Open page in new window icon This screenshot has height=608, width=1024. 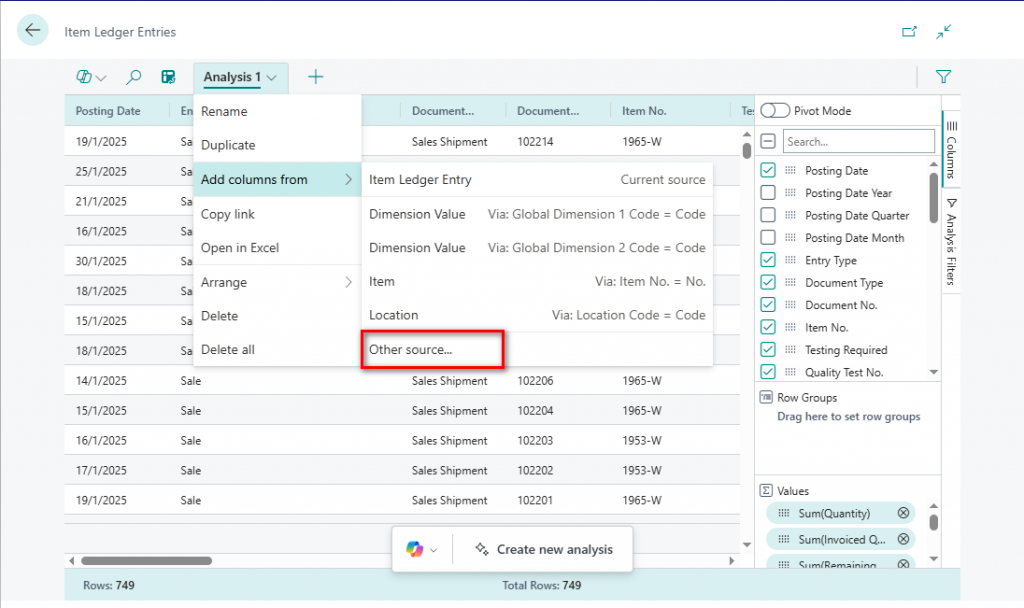click(909, 32)
